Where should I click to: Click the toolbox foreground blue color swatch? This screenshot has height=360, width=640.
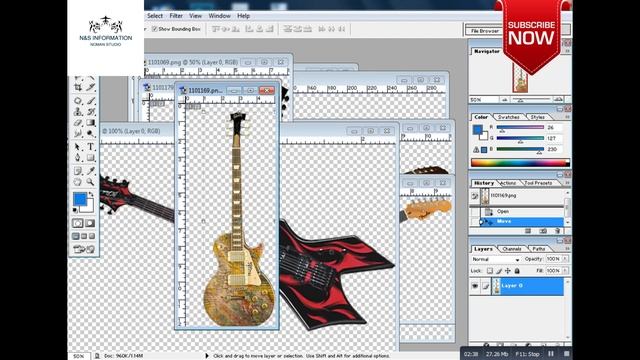tap(80, 199)
